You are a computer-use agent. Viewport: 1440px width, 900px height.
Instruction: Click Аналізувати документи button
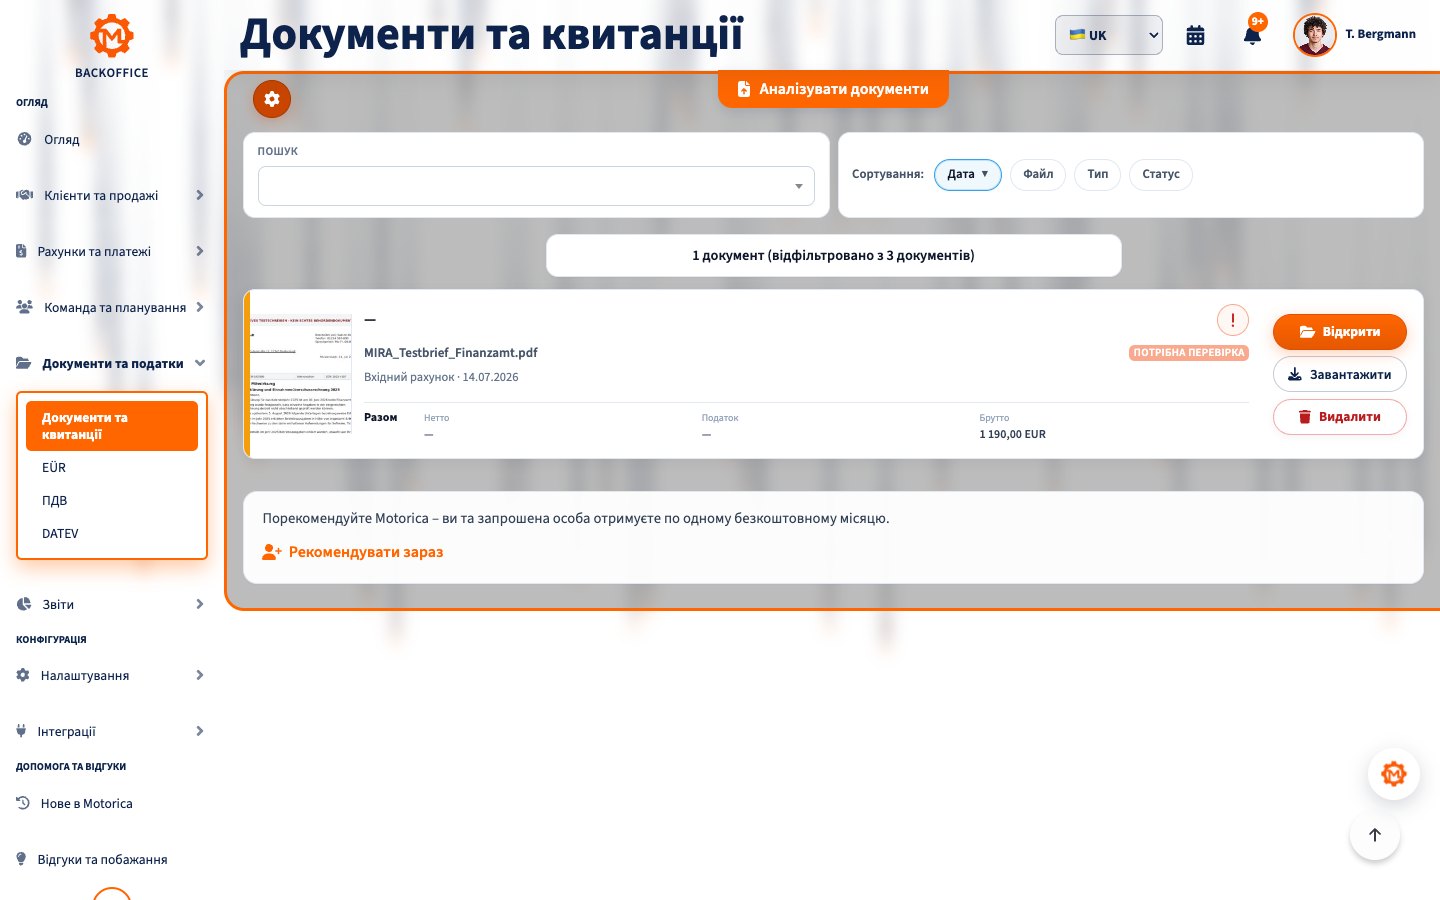833,89
